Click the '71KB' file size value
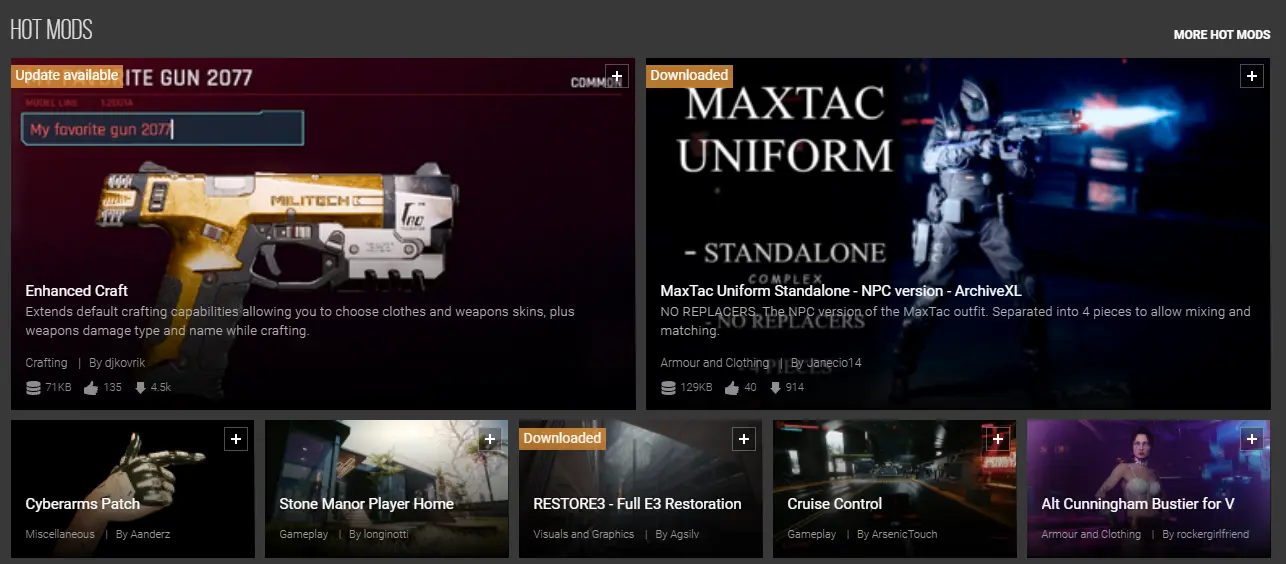 point(58,387)
